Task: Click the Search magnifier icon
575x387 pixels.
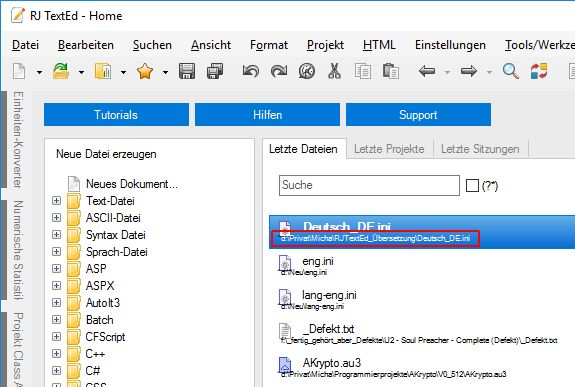Action: pos(510,71)
